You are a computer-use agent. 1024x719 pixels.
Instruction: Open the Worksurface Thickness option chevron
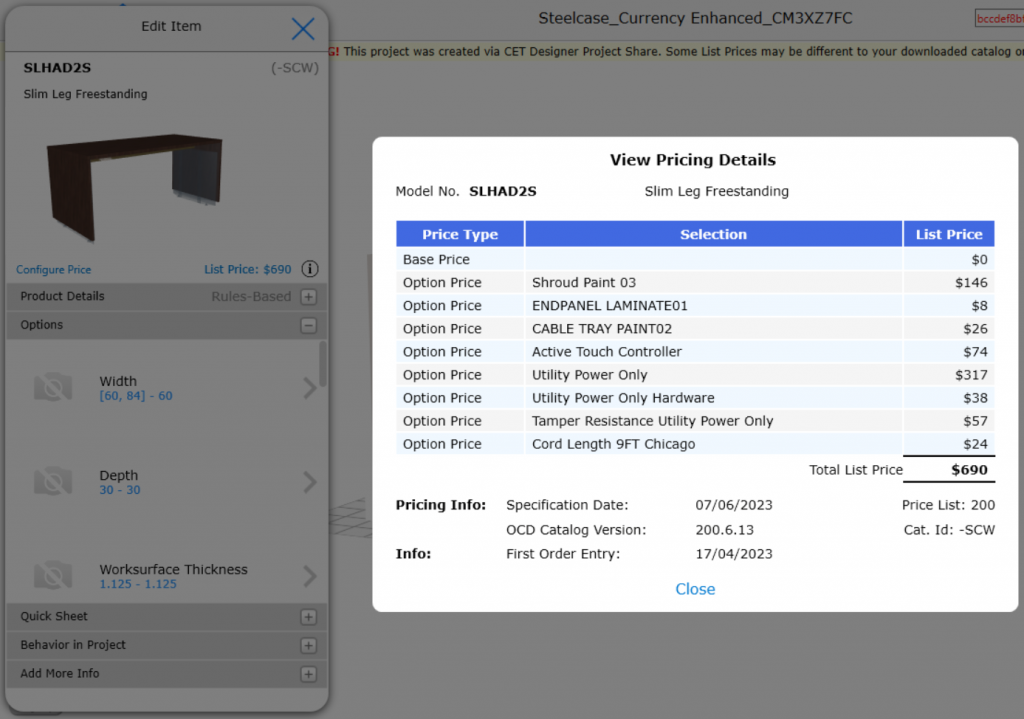(x=310, y=576)
